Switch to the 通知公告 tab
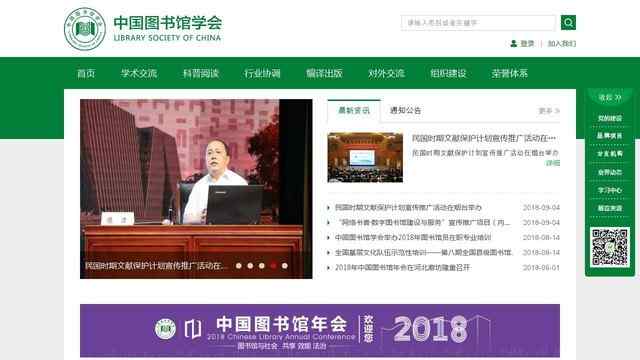The width and height of the screenshot is (640, 360). [x=405, y=110]
